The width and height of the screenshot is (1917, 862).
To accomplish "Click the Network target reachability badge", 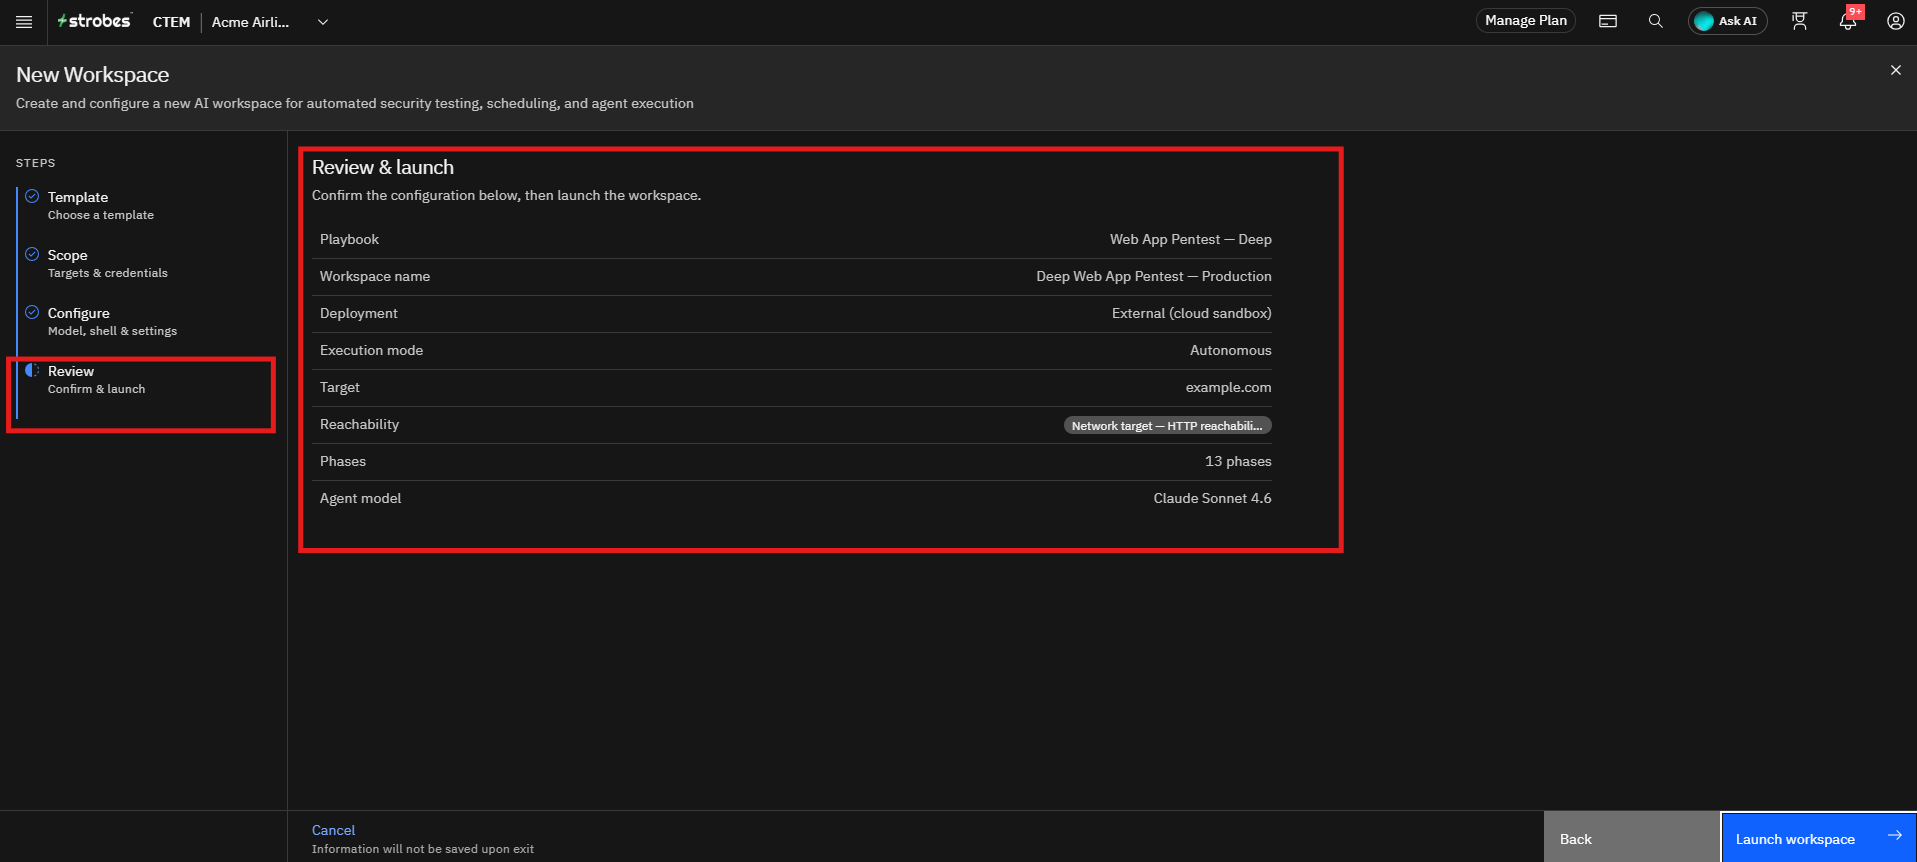I will click(x=1167, y=425).
